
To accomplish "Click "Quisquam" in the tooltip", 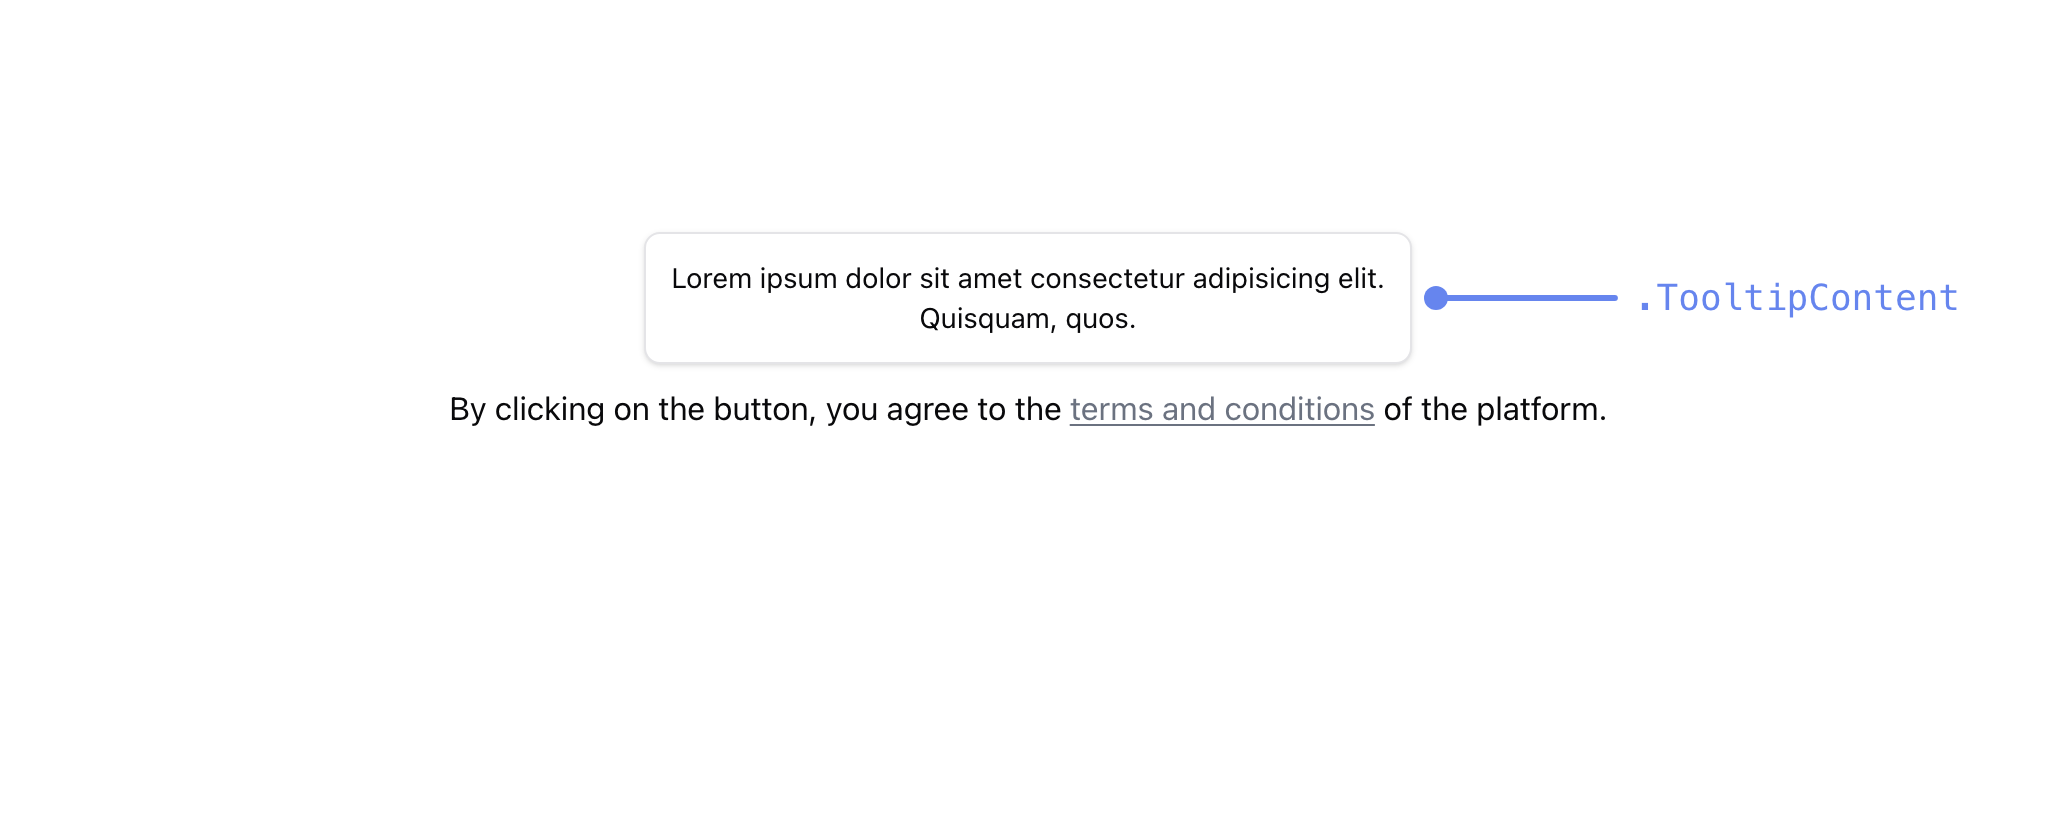I will click(984, 319).
